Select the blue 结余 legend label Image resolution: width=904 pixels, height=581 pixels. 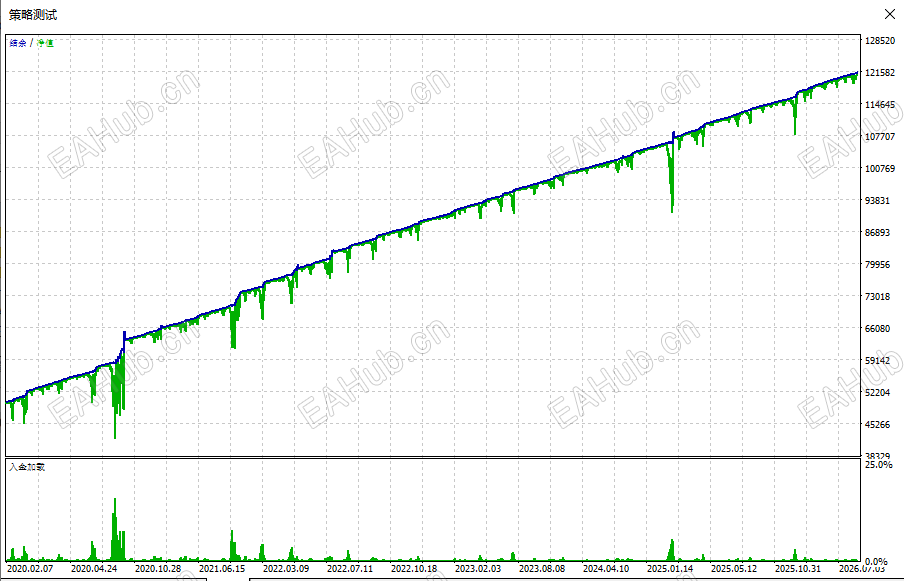coord(18,43)
